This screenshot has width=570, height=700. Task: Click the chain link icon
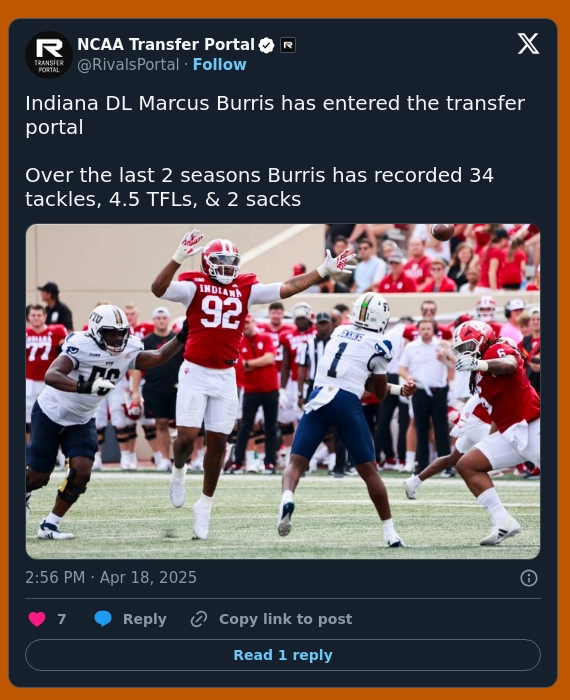199,619
